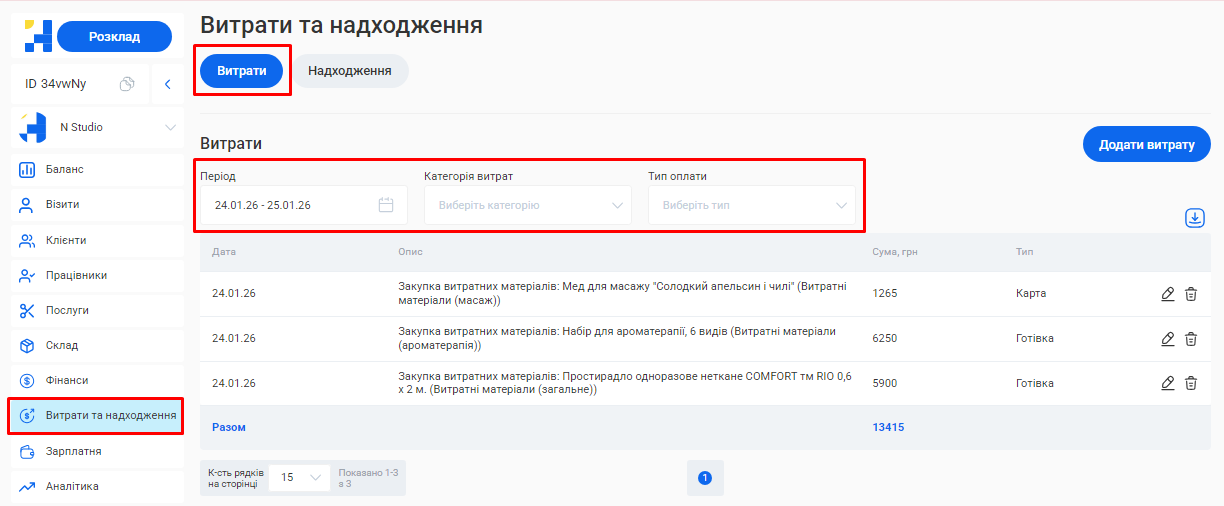Click the Сума, грн column header
The height and width of the screenshot is (506, 1224).
(x=895, y=251)
